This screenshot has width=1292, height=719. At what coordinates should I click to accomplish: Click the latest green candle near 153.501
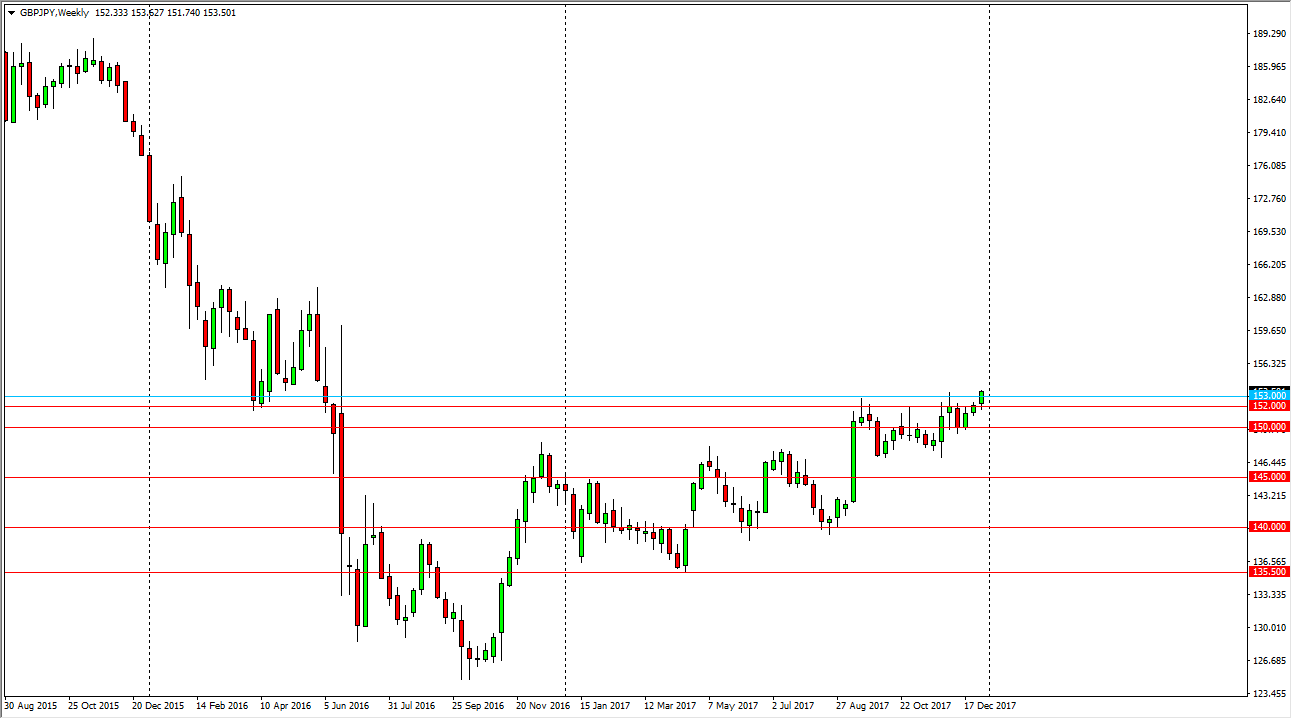981,397
